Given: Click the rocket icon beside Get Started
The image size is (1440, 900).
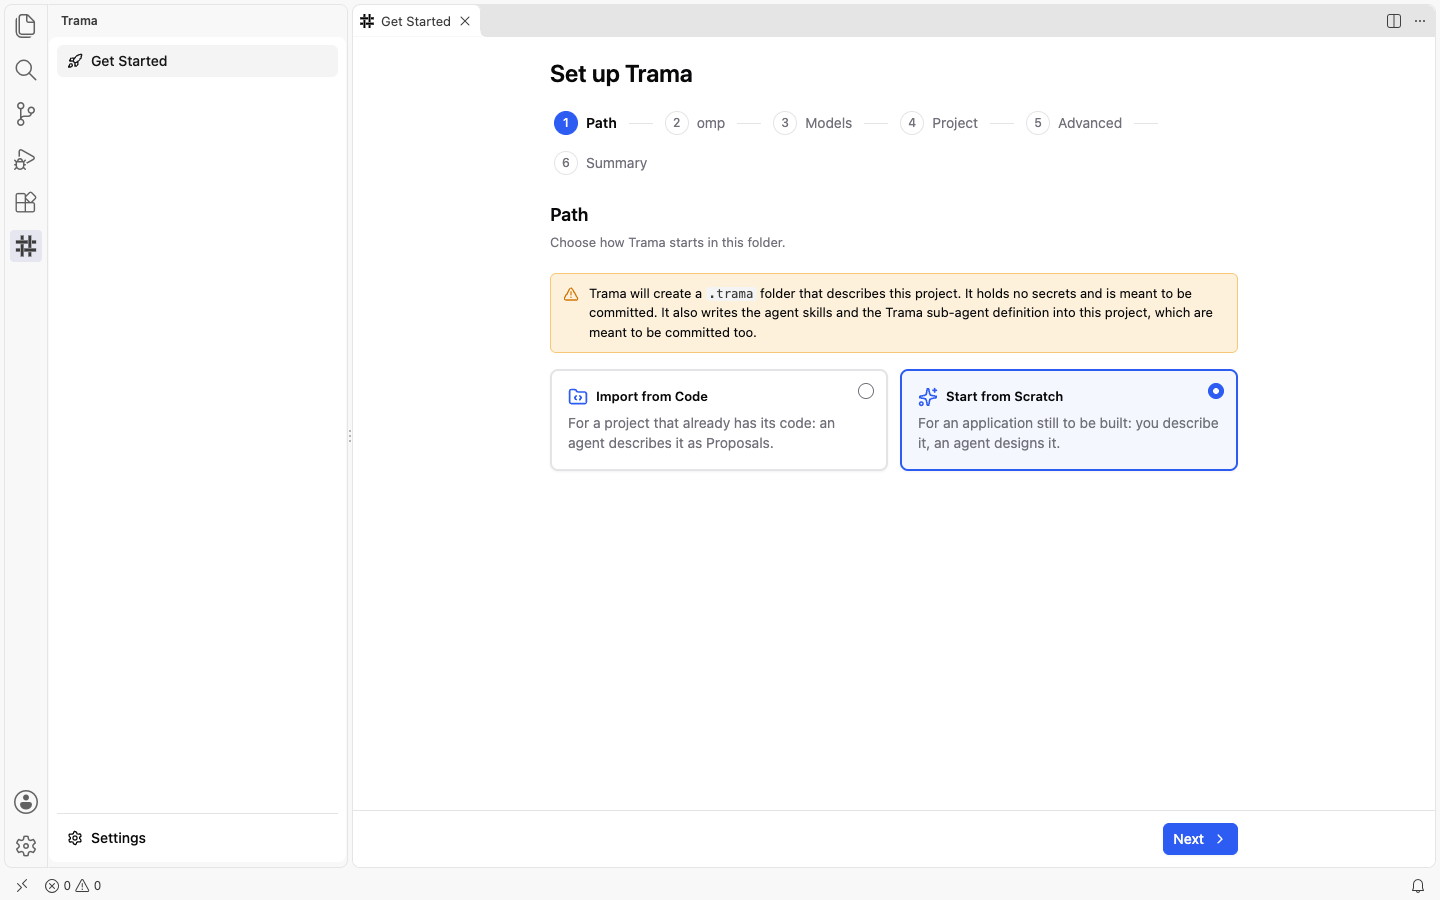Looking at the screenshot, I should tap(75, 61).
